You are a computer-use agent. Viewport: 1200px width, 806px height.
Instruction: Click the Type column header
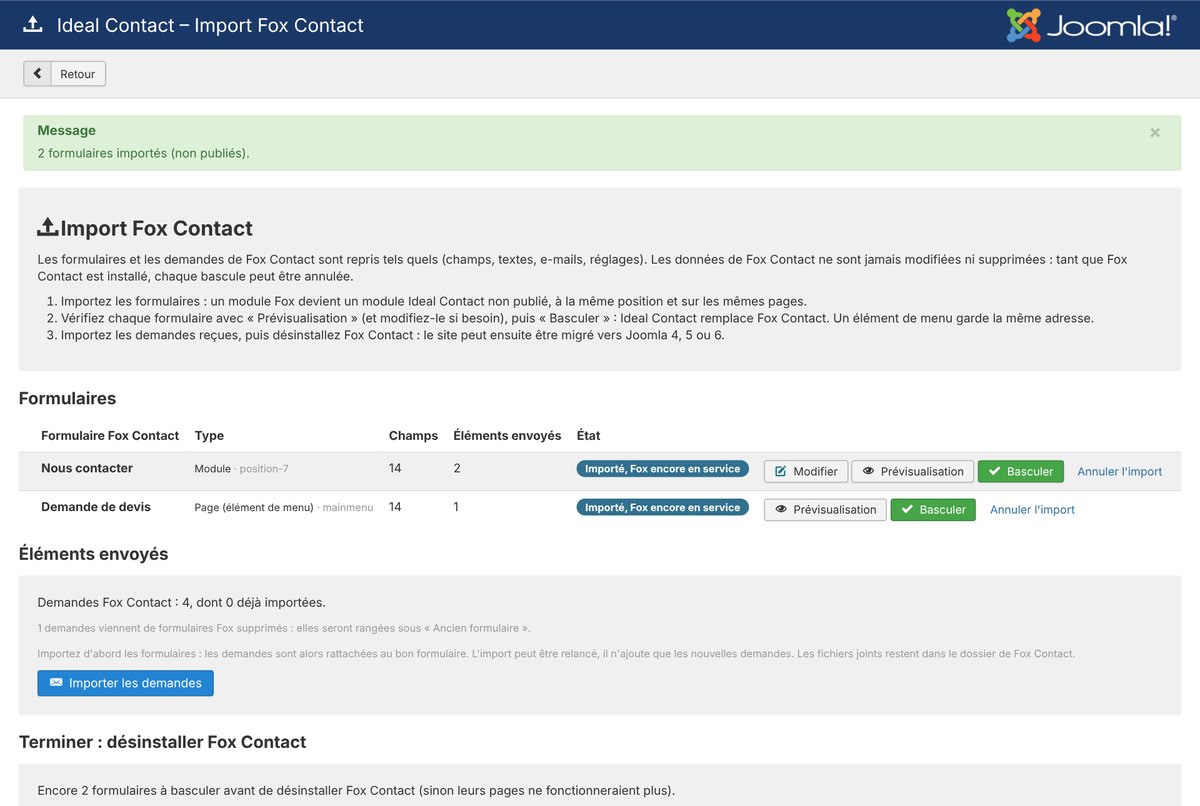tap(209, 436)
